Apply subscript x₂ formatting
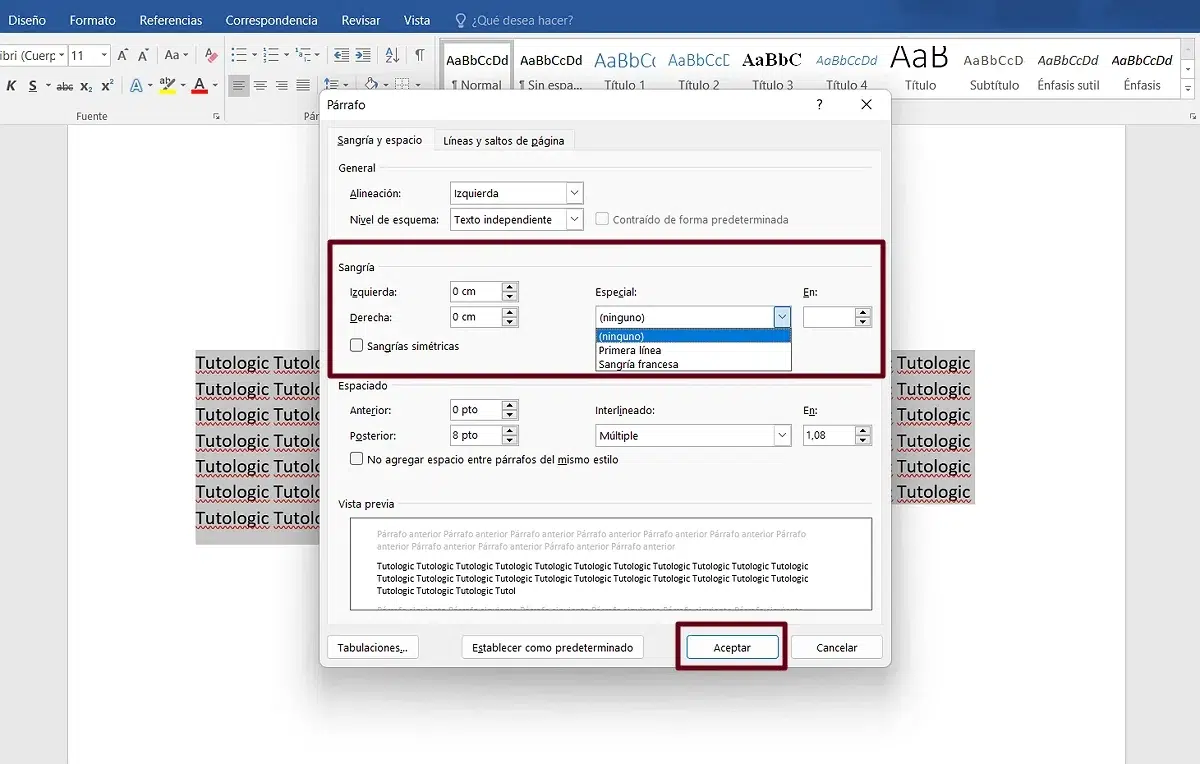The image size is (1200, 764). (86, 86)
